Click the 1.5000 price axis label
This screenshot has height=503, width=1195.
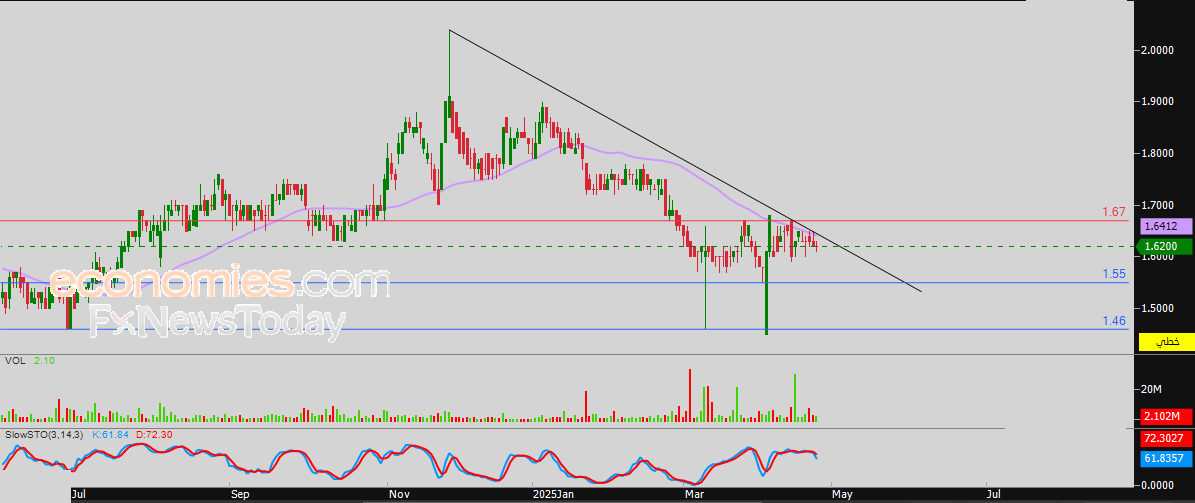[1157, 309]
